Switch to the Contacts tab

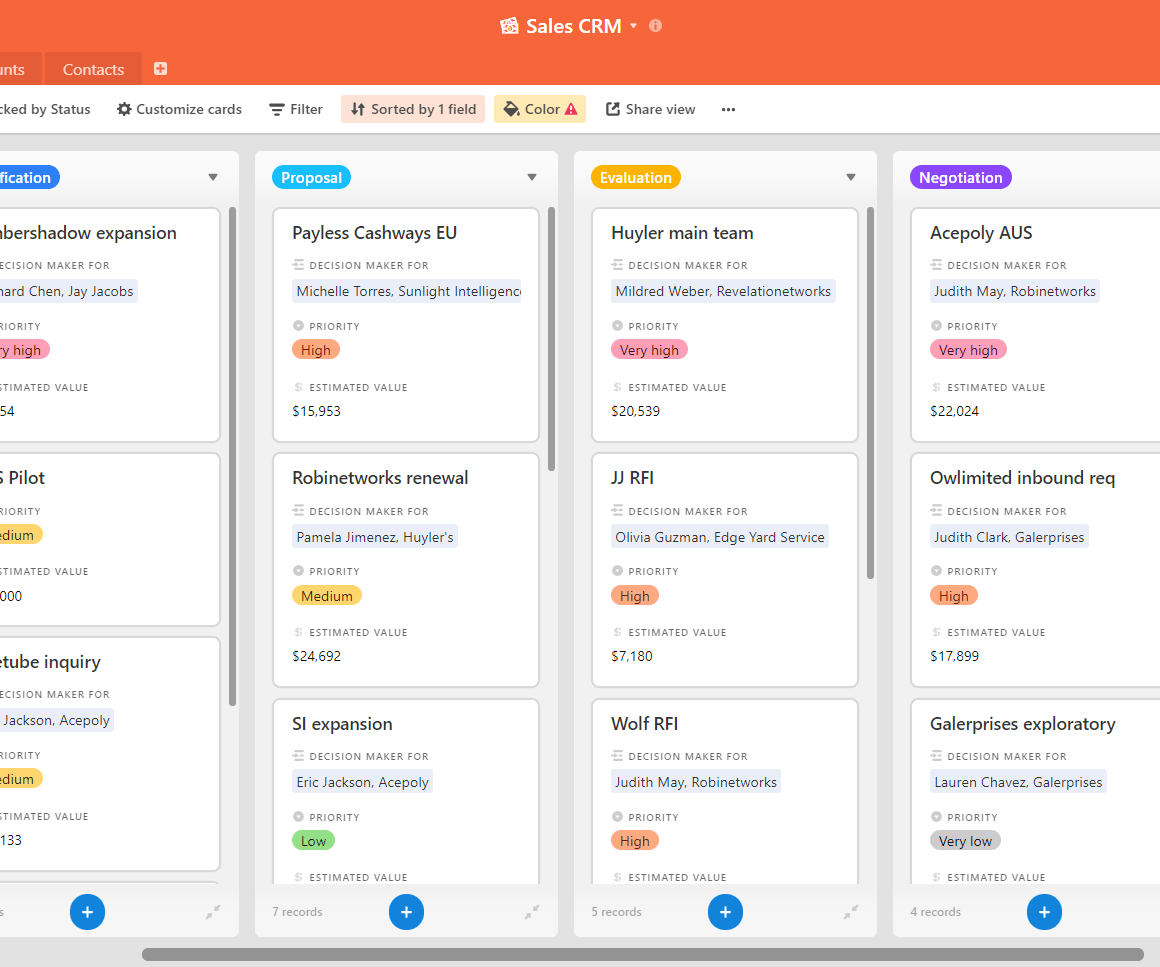(93, 69)
